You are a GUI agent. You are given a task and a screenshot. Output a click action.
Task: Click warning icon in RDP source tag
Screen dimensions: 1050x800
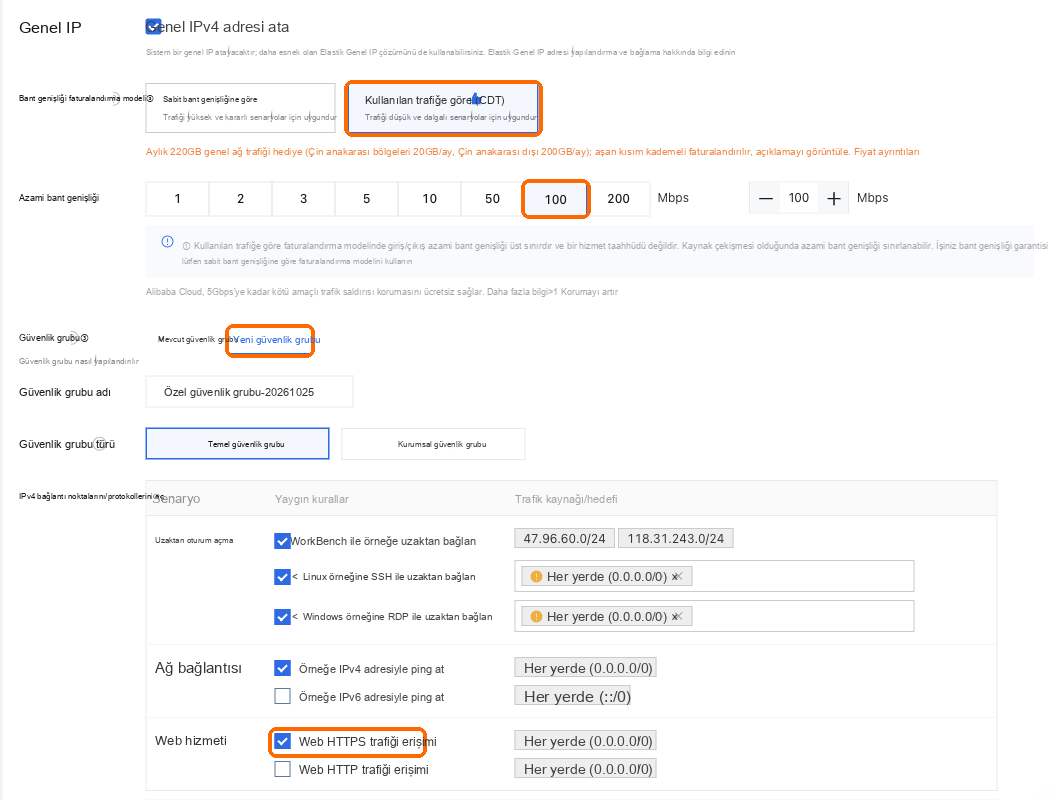point(536,617)
